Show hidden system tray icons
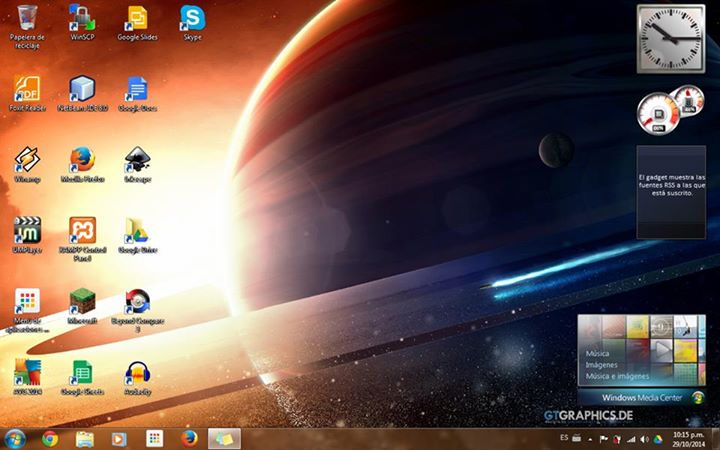The width and height of the screenshot is (720, 450). coord(590,439)
